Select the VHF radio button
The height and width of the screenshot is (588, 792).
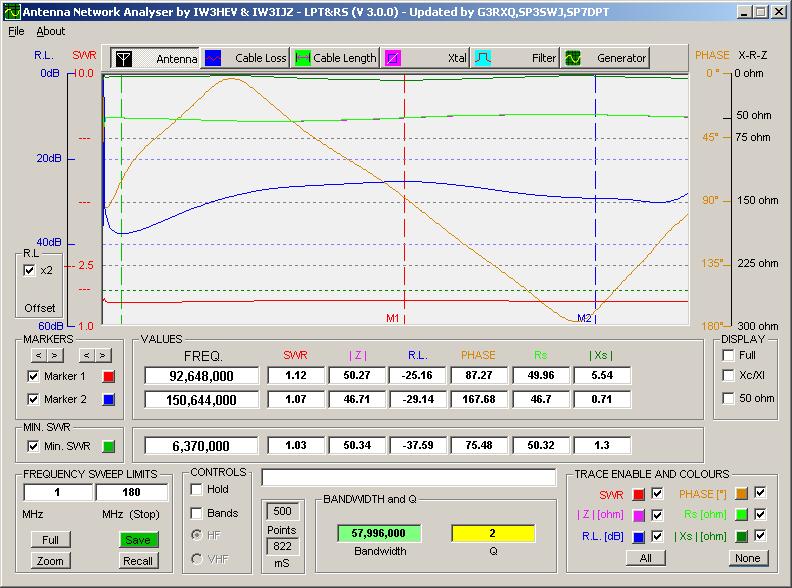pyautogui.click(x=197, y=558)
